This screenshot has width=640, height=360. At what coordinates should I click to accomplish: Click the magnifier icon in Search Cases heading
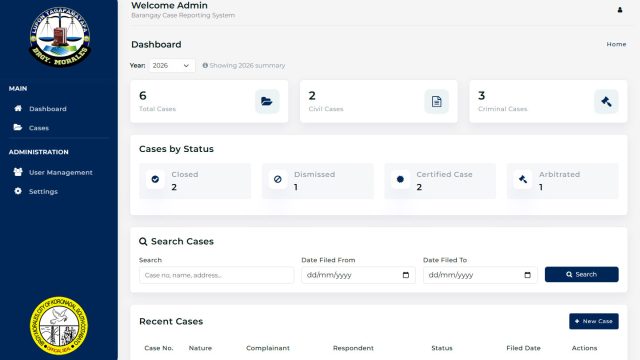coord(143,242)
